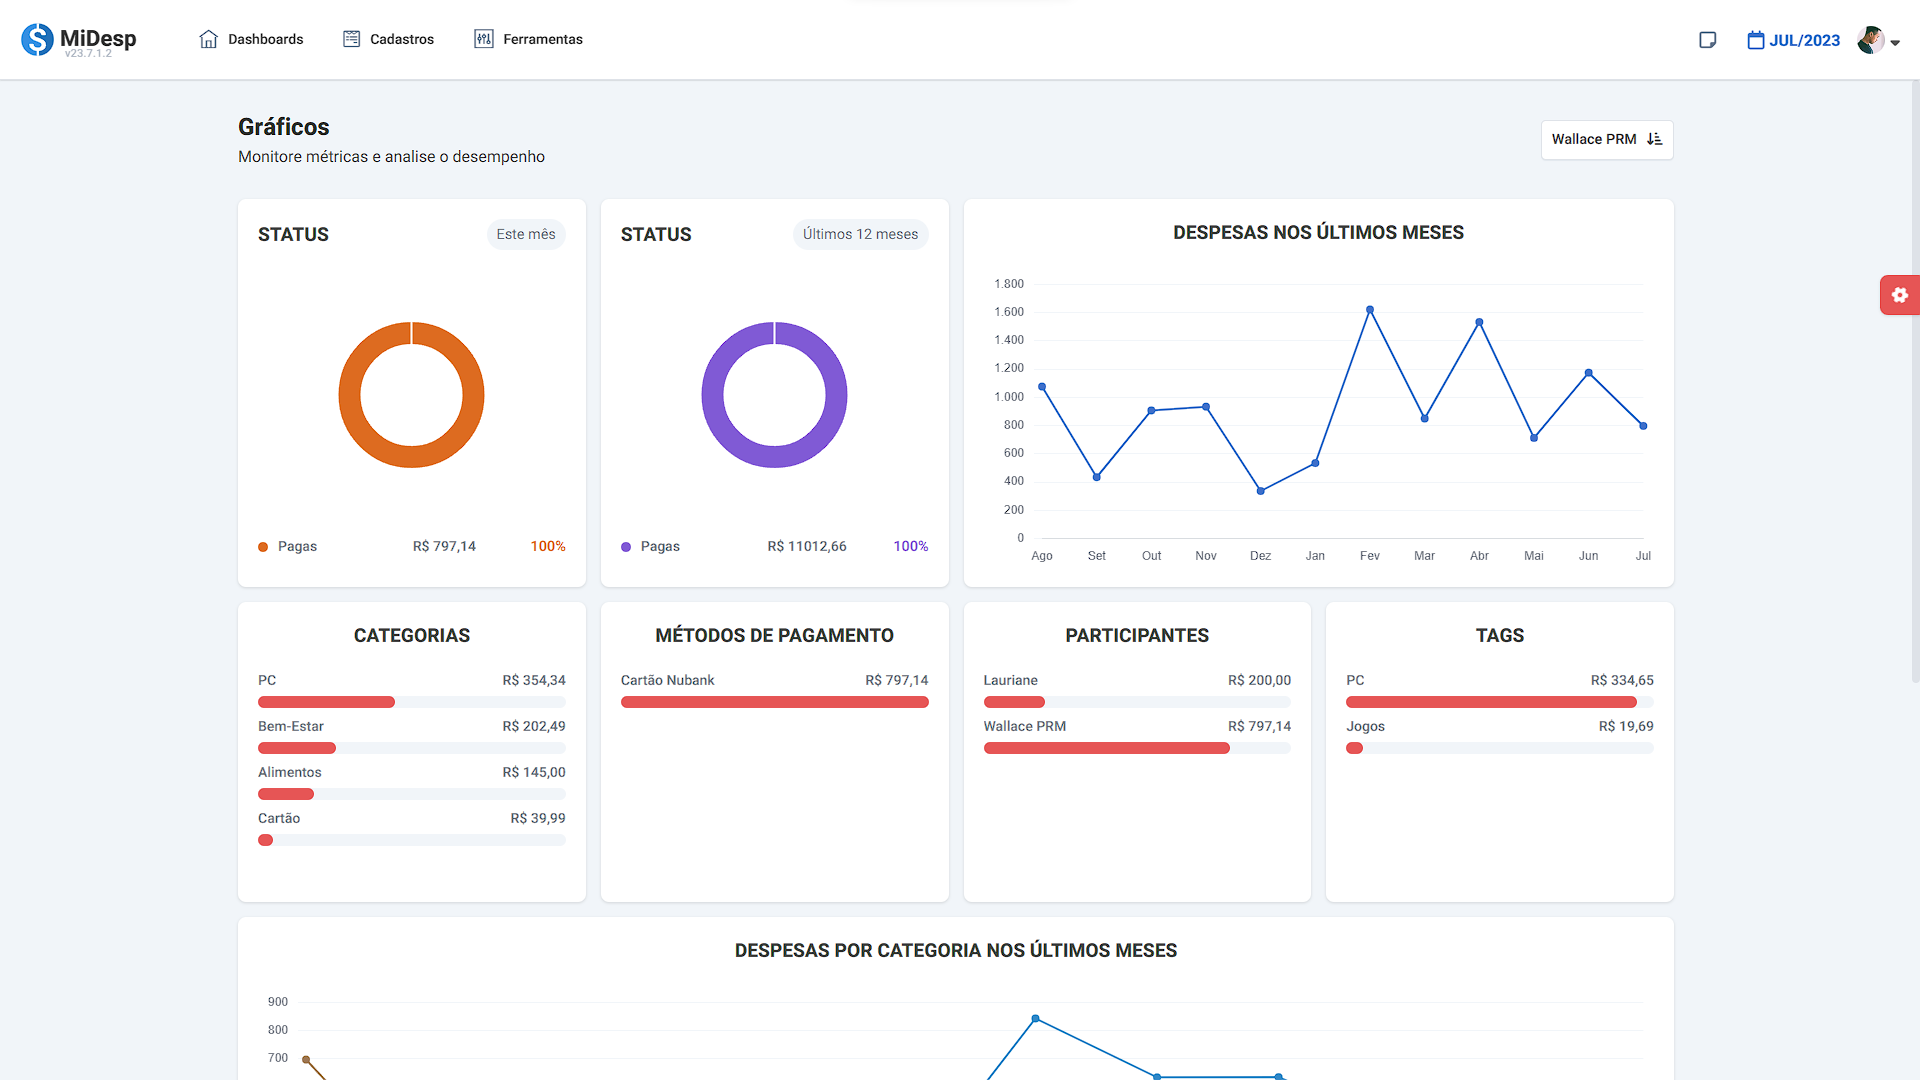Click the Últimos 12 meses badge
The image size is (1920, 1080).
click(860, 234)
